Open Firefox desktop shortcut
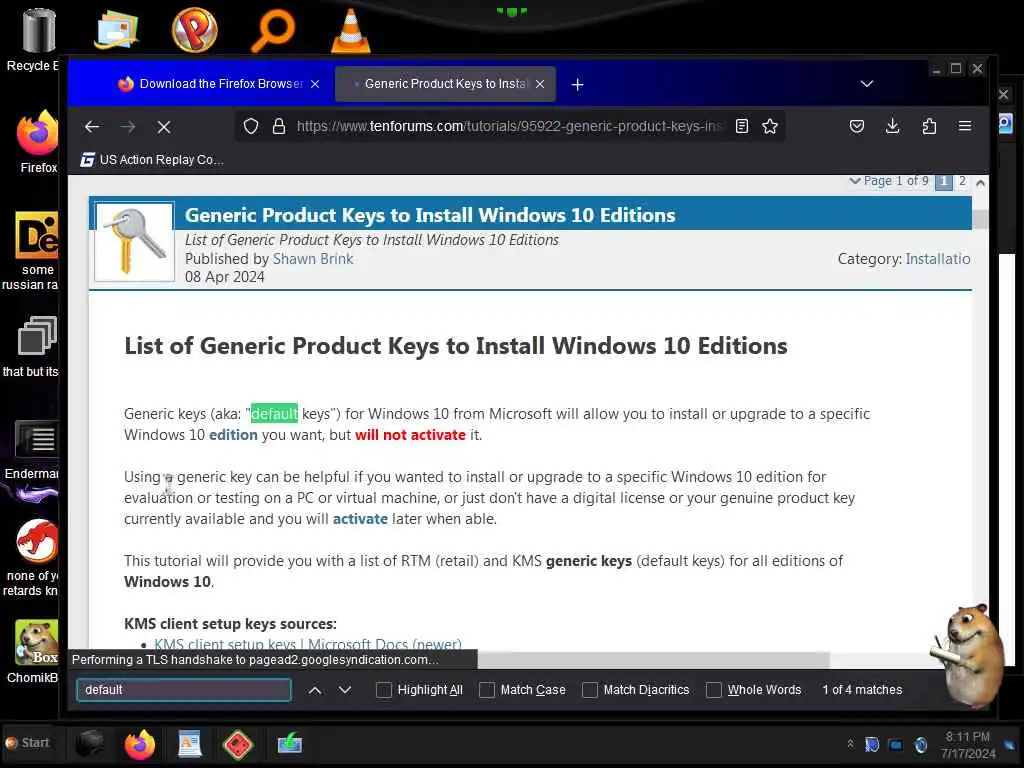The width and height of the screenshot is (1024, 768). point(36,142)
